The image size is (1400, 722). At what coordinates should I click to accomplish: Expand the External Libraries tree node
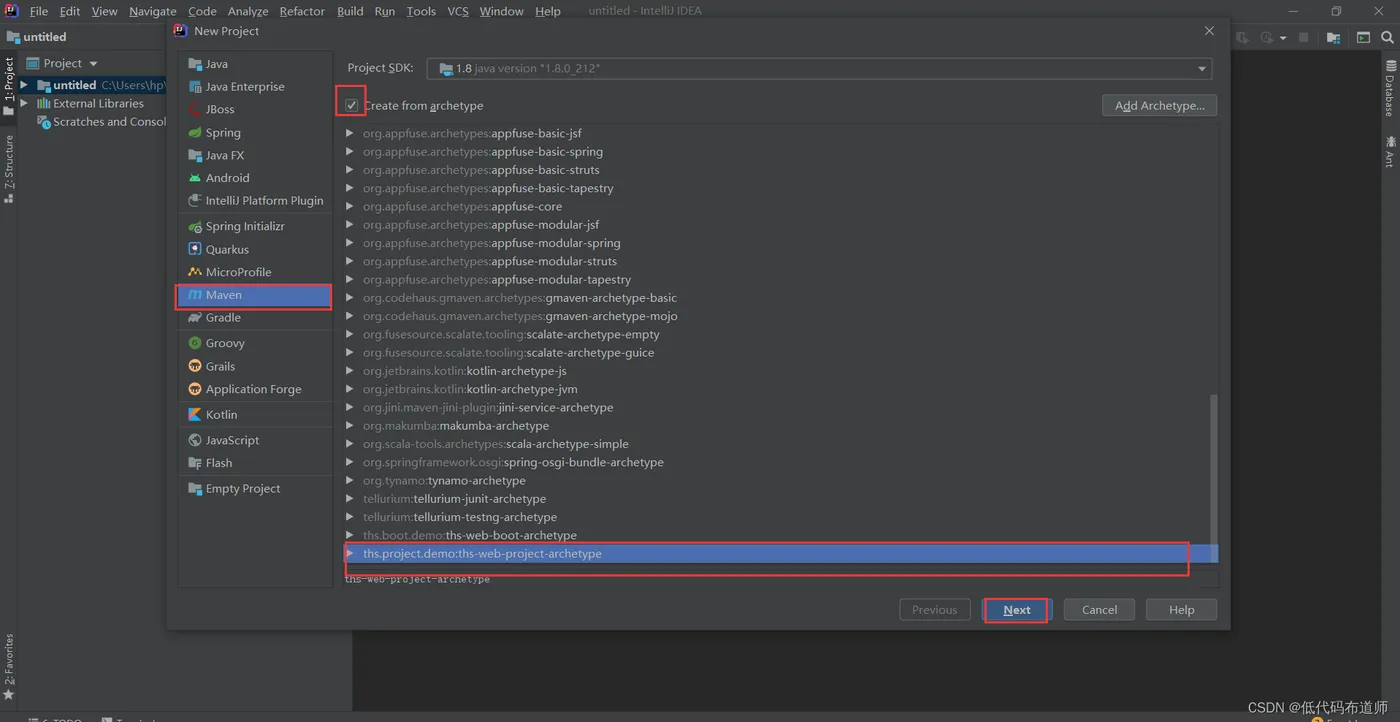pyautogui.click(x=24, y=103)
